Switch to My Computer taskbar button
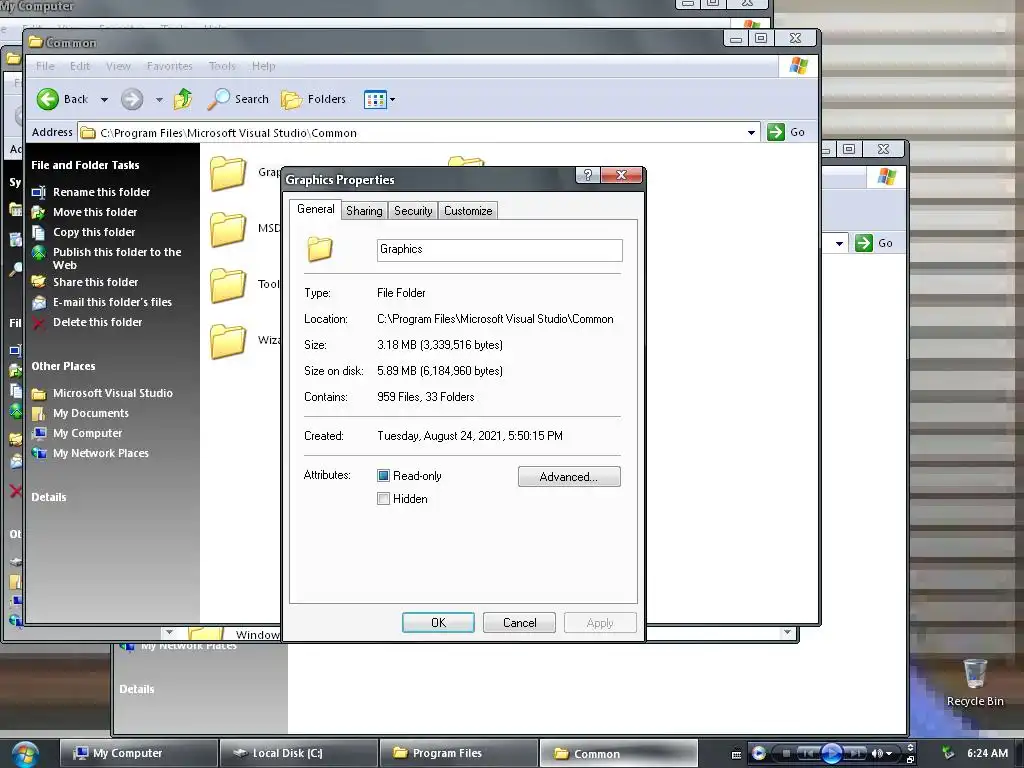This screenshot has height=768, width=1024. click(138, 753)
